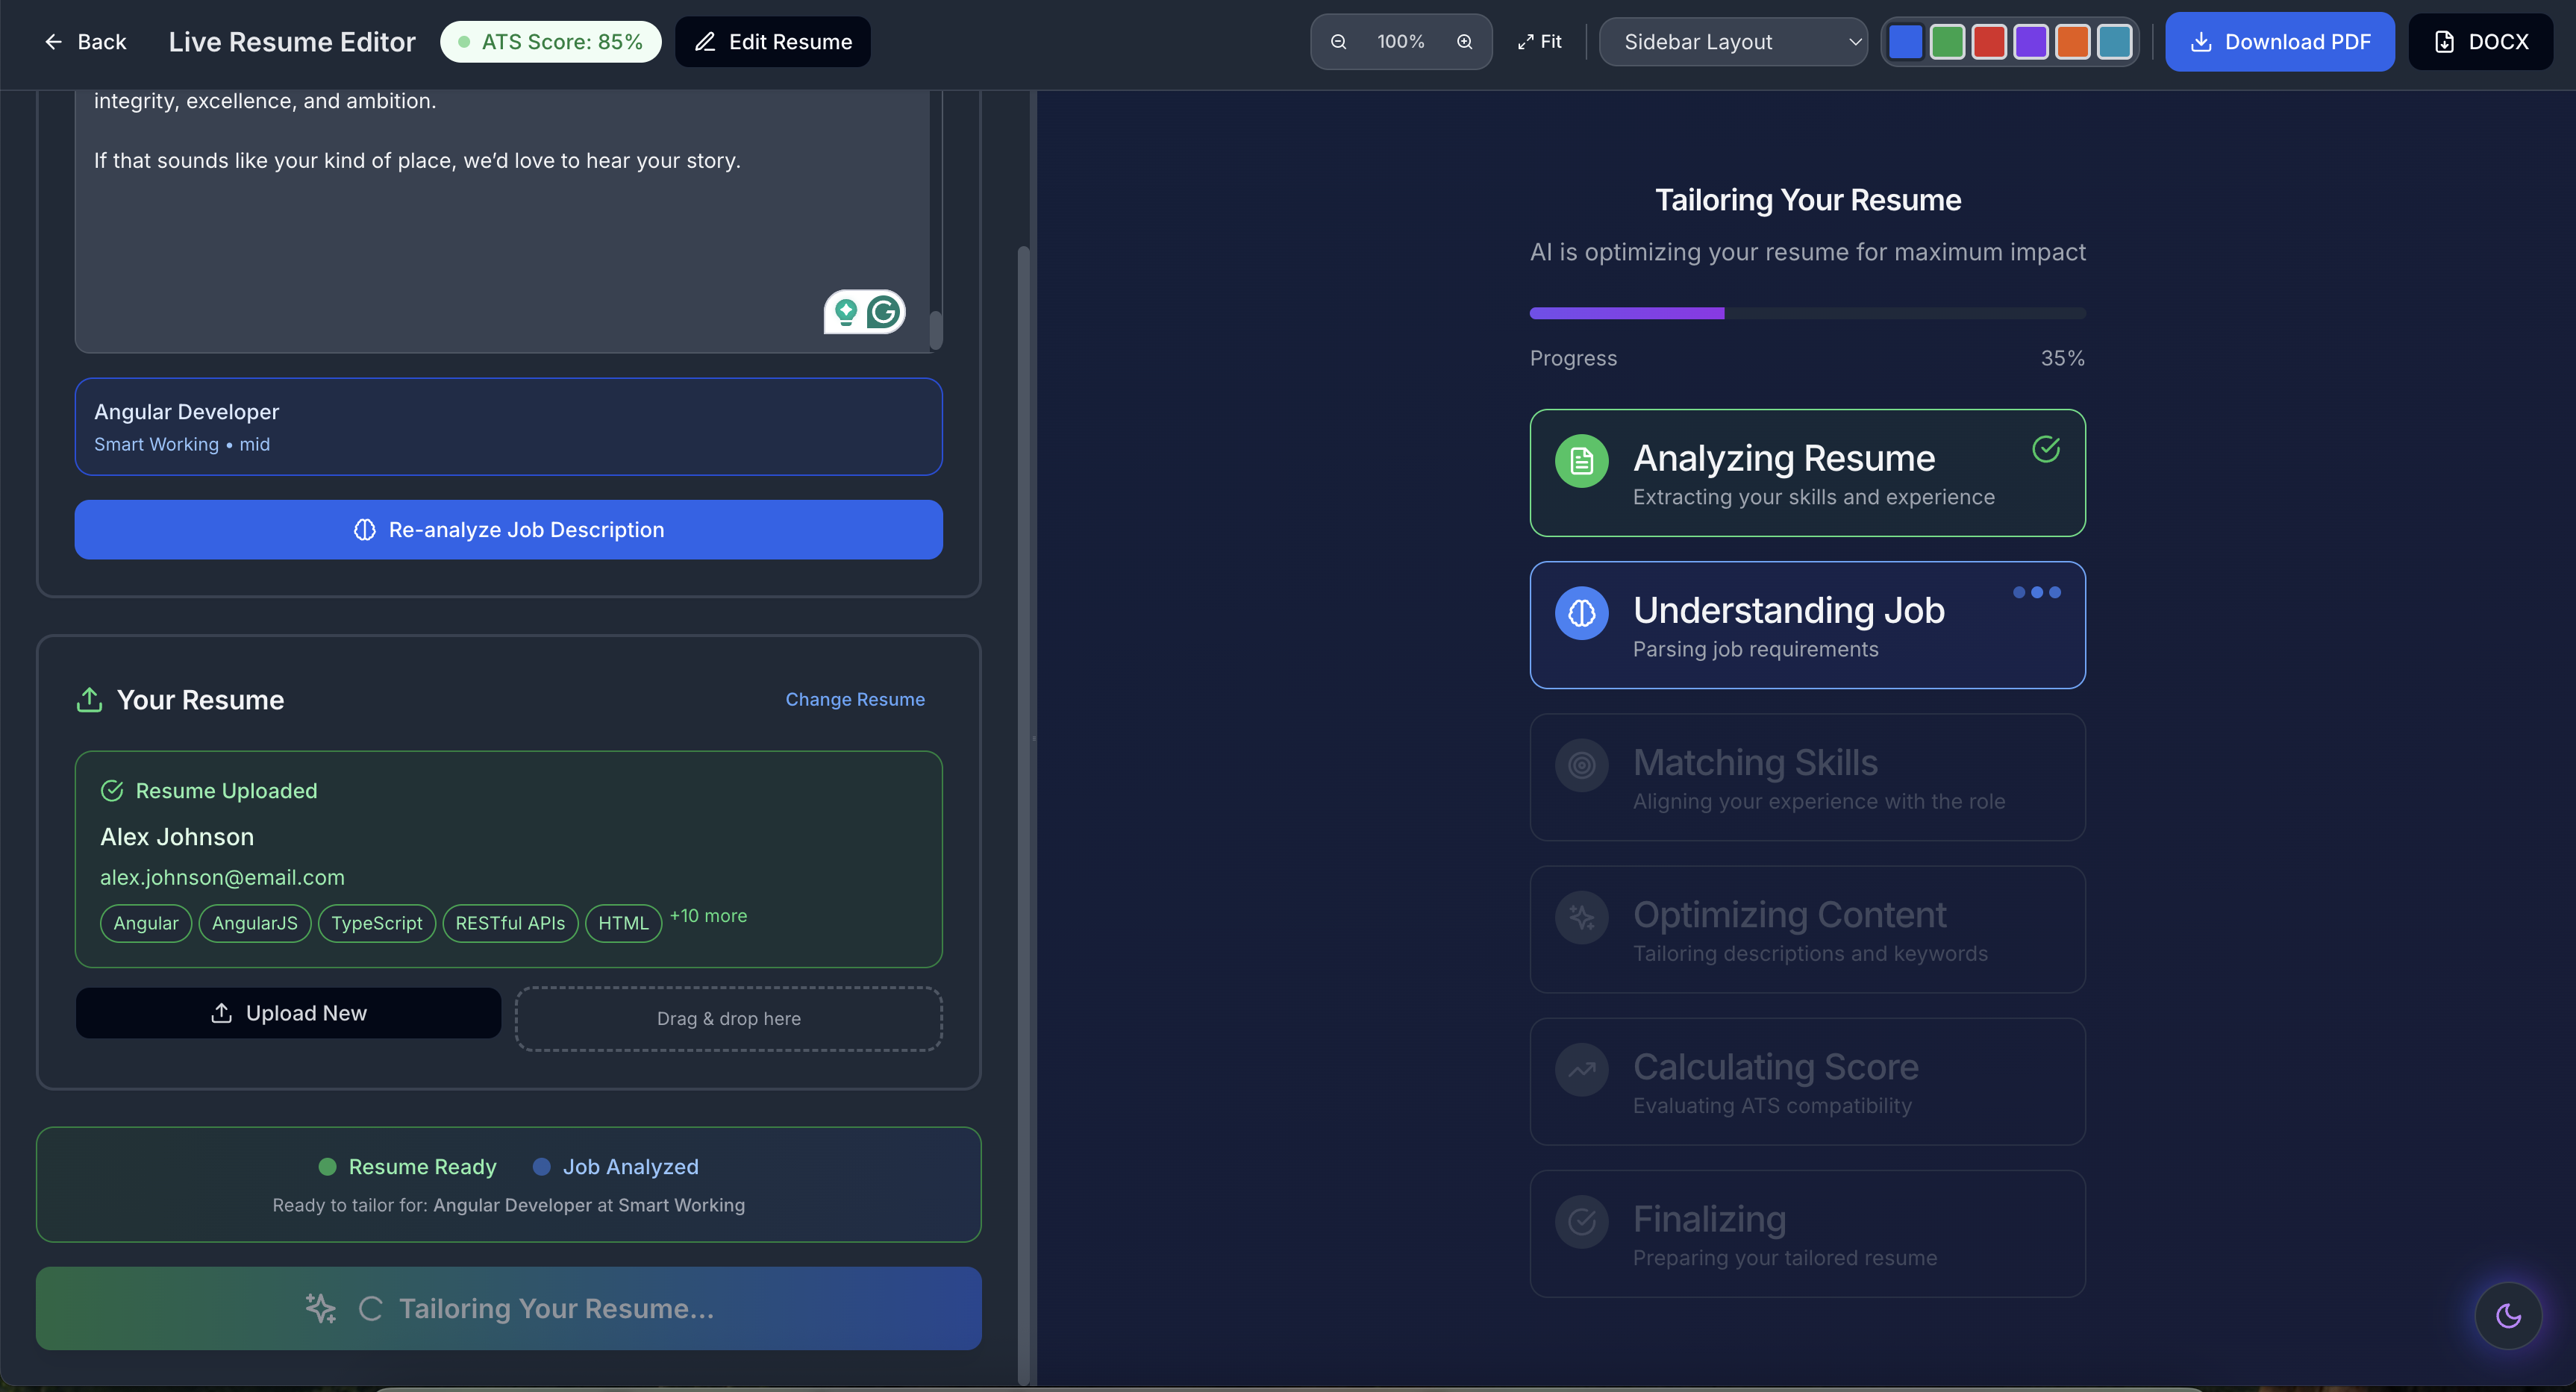Select the teal color swatch
2576x1392 pixels.
tap(2114, 42)
